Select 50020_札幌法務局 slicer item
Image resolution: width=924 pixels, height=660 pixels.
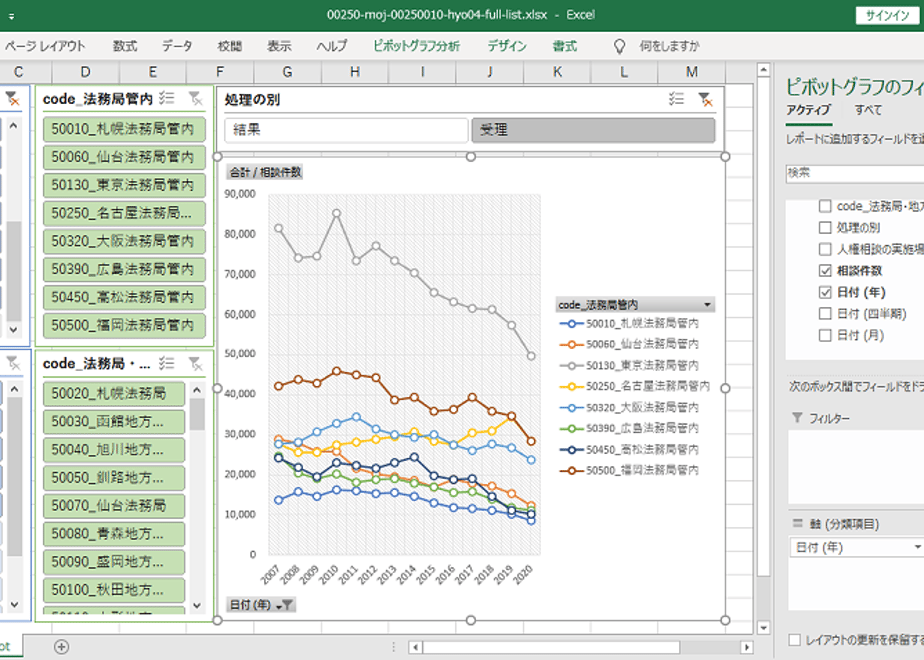[114, 393]
